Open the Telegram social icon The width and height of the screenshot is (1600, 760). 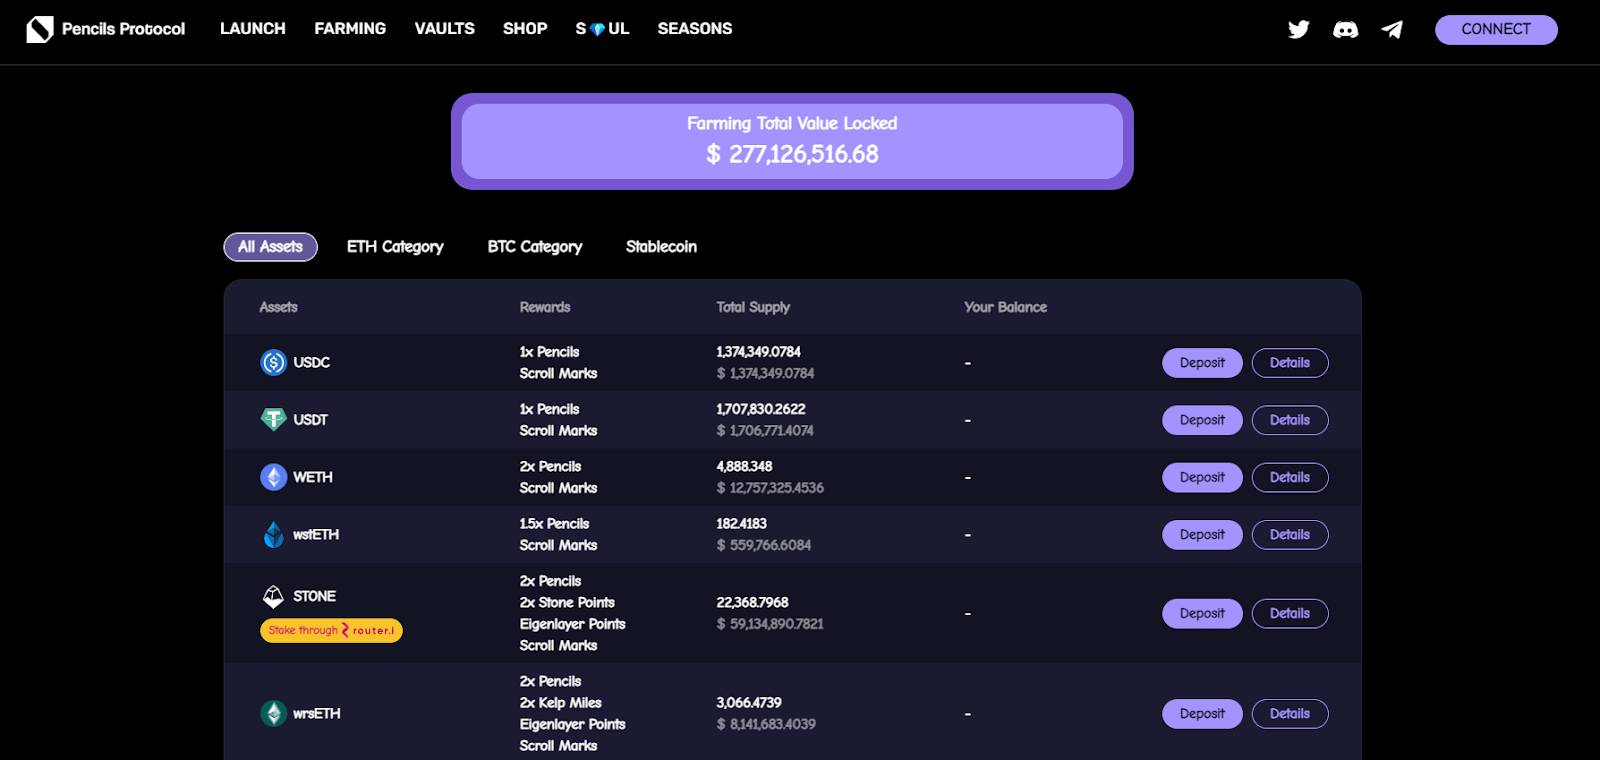1392,30
